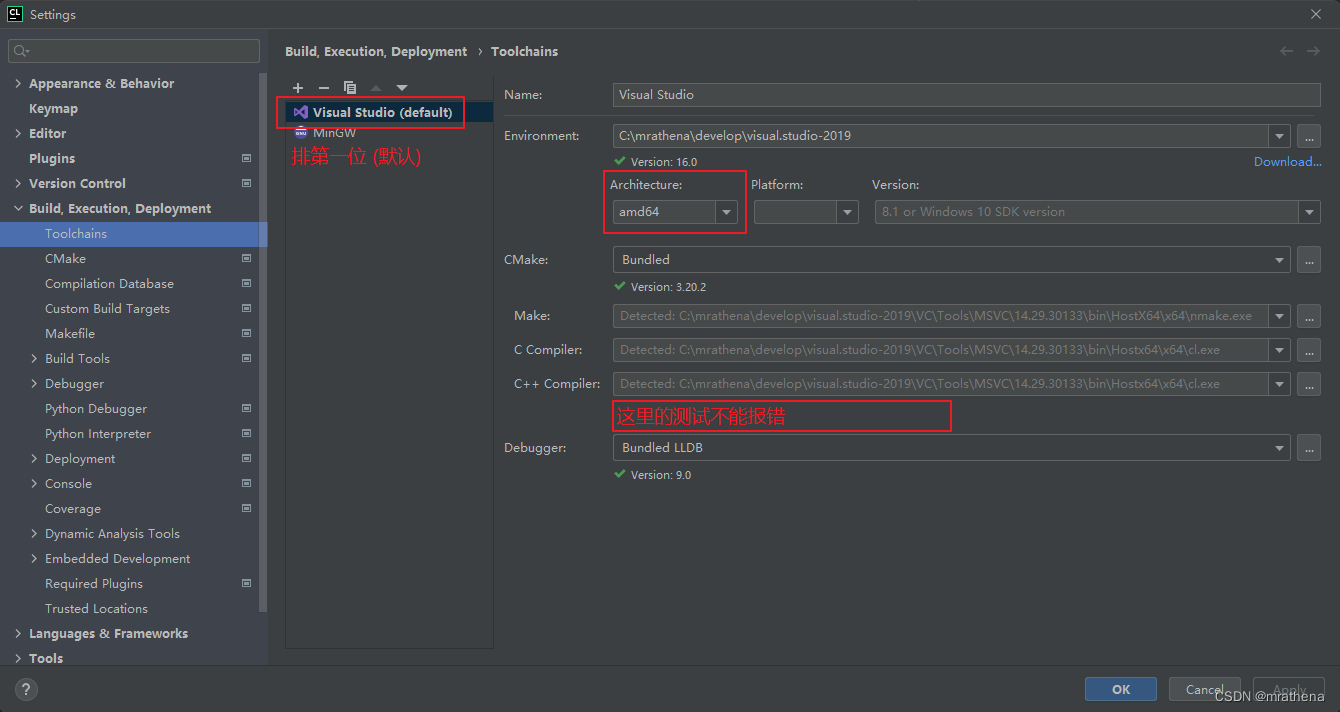
Task: Browse for the CMake executable
Action: tap(1309, 260)
